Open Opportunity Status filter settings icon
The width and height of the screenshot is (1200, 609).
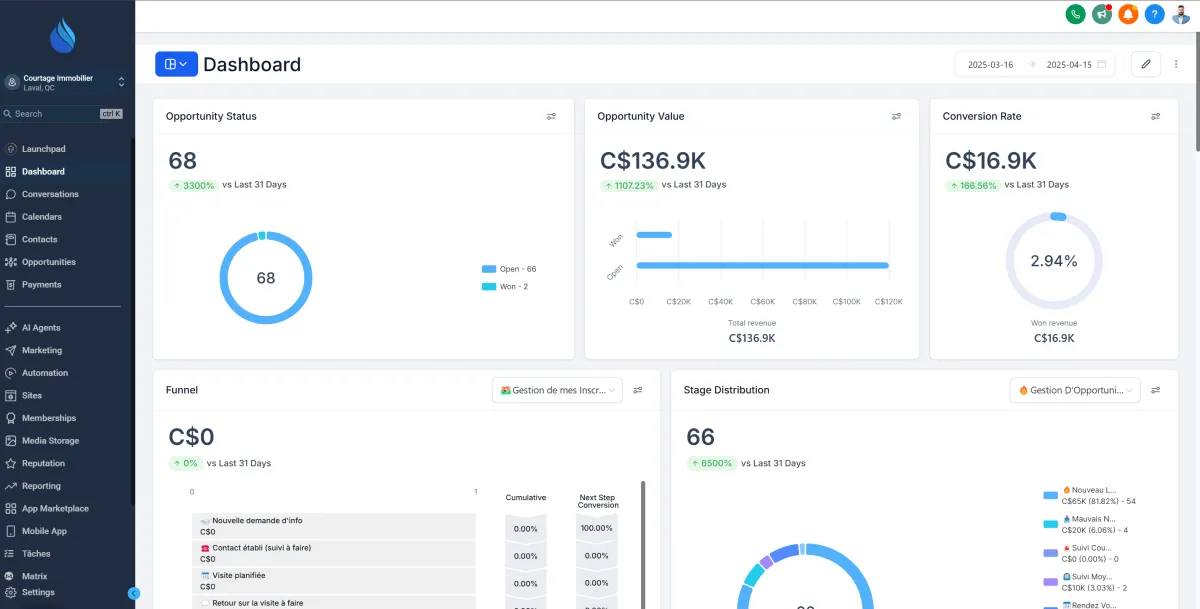[x=551, y=117]
